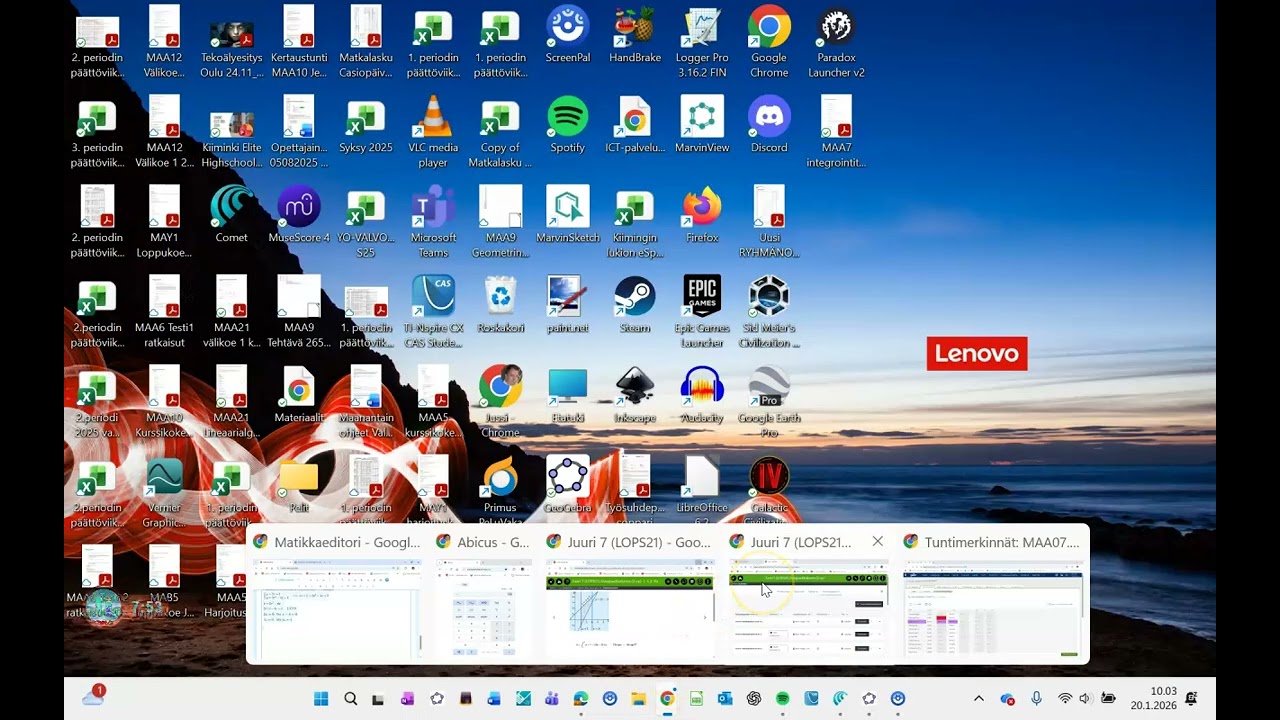Open the Inkscape desktop icon

pos(635,396)
